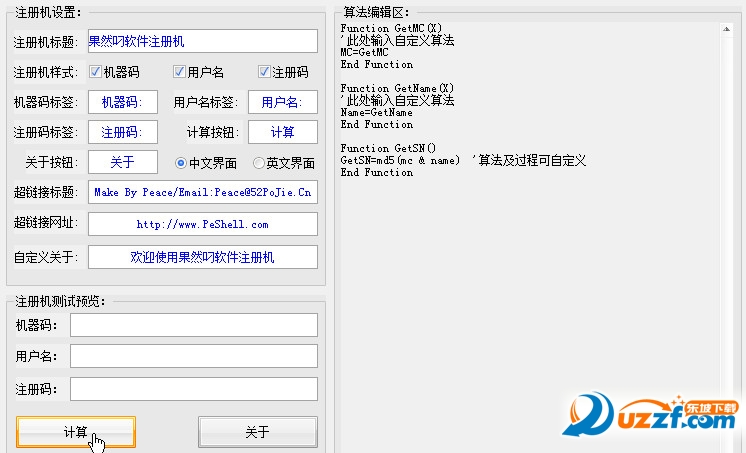Image resolution: width=746 pixels, height=453 pixels.
Task: Click the line 'Name=GetName'
Action: click(376, 112)
